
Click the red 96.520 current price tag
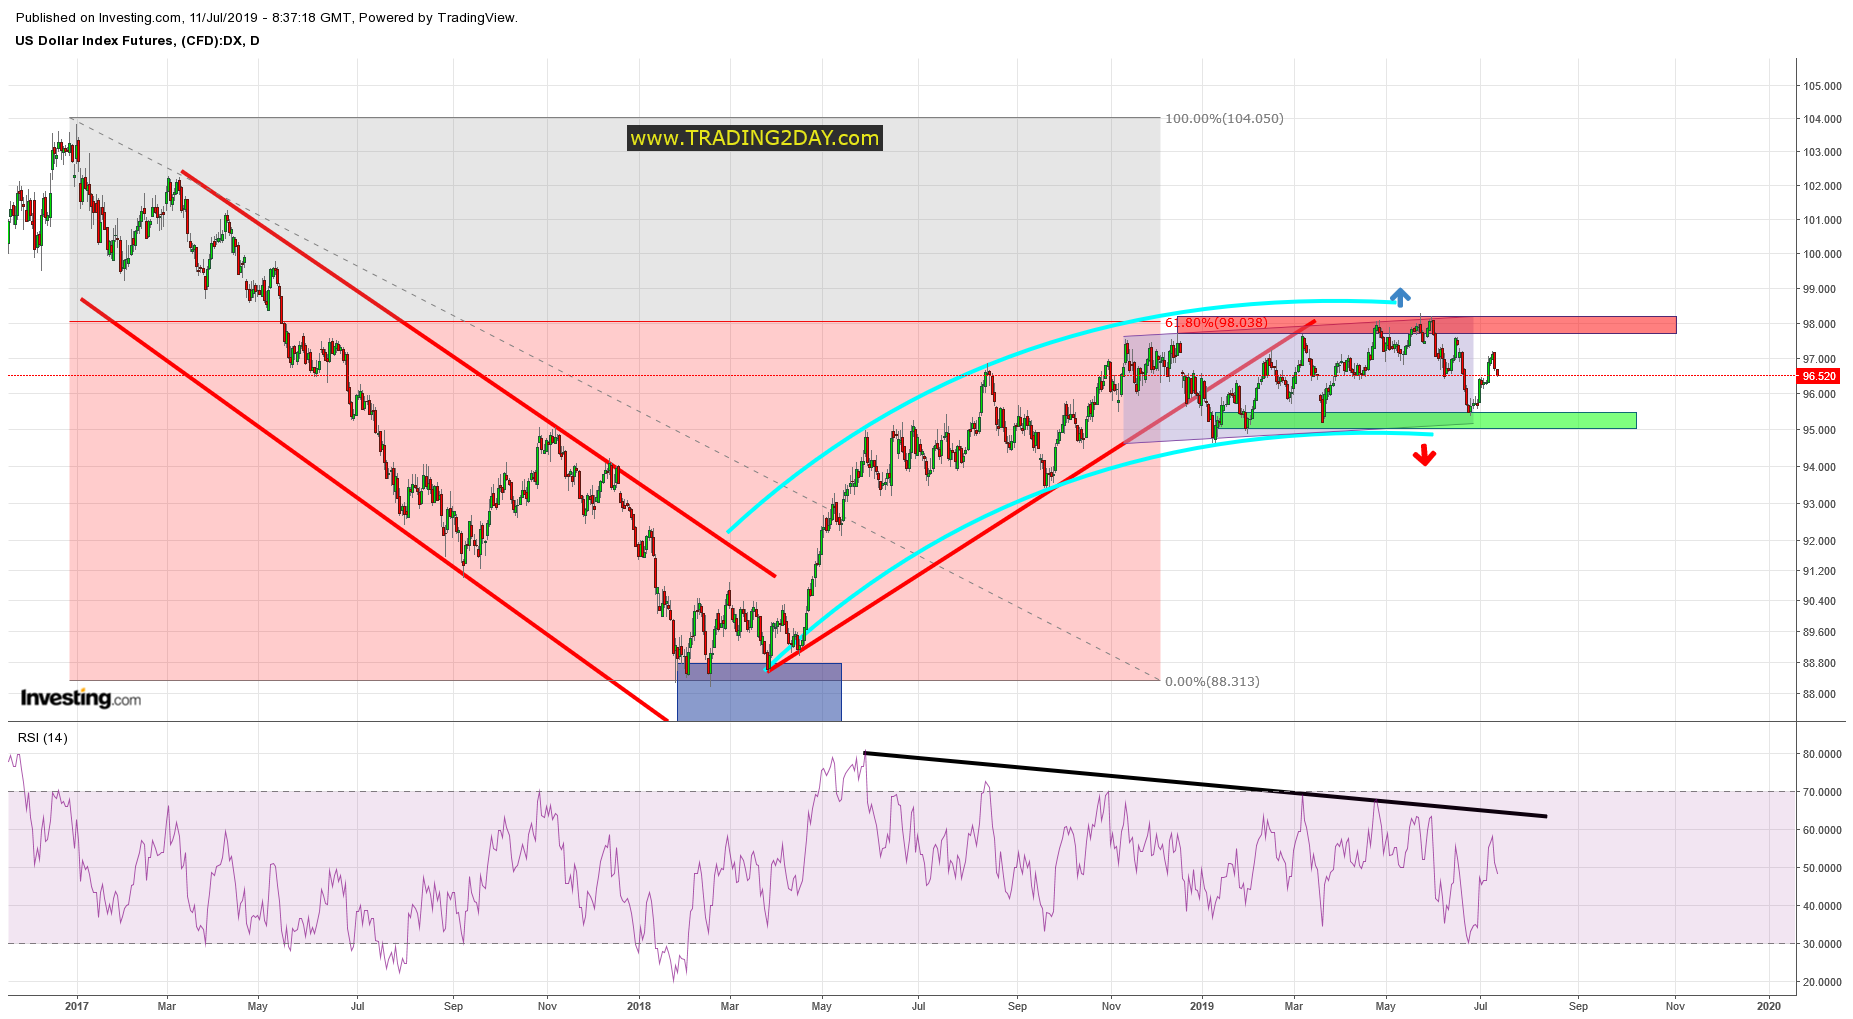tap(1818, 376)
